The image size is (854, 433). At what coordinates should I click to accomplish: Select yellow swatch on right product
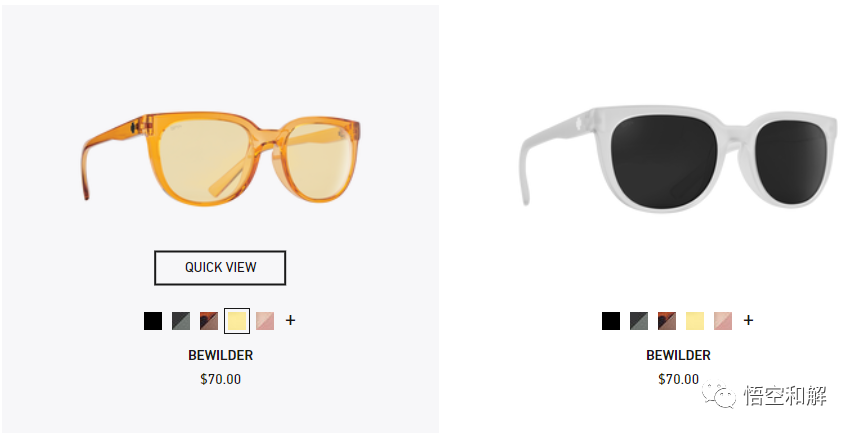coord(695,321)
